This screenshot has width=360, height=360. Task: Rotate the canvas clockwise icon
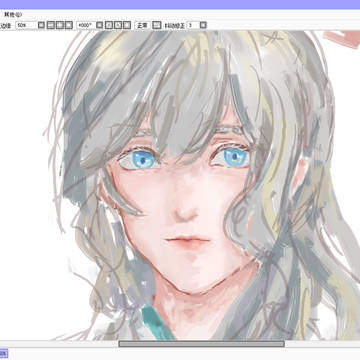tap(118, 25)
